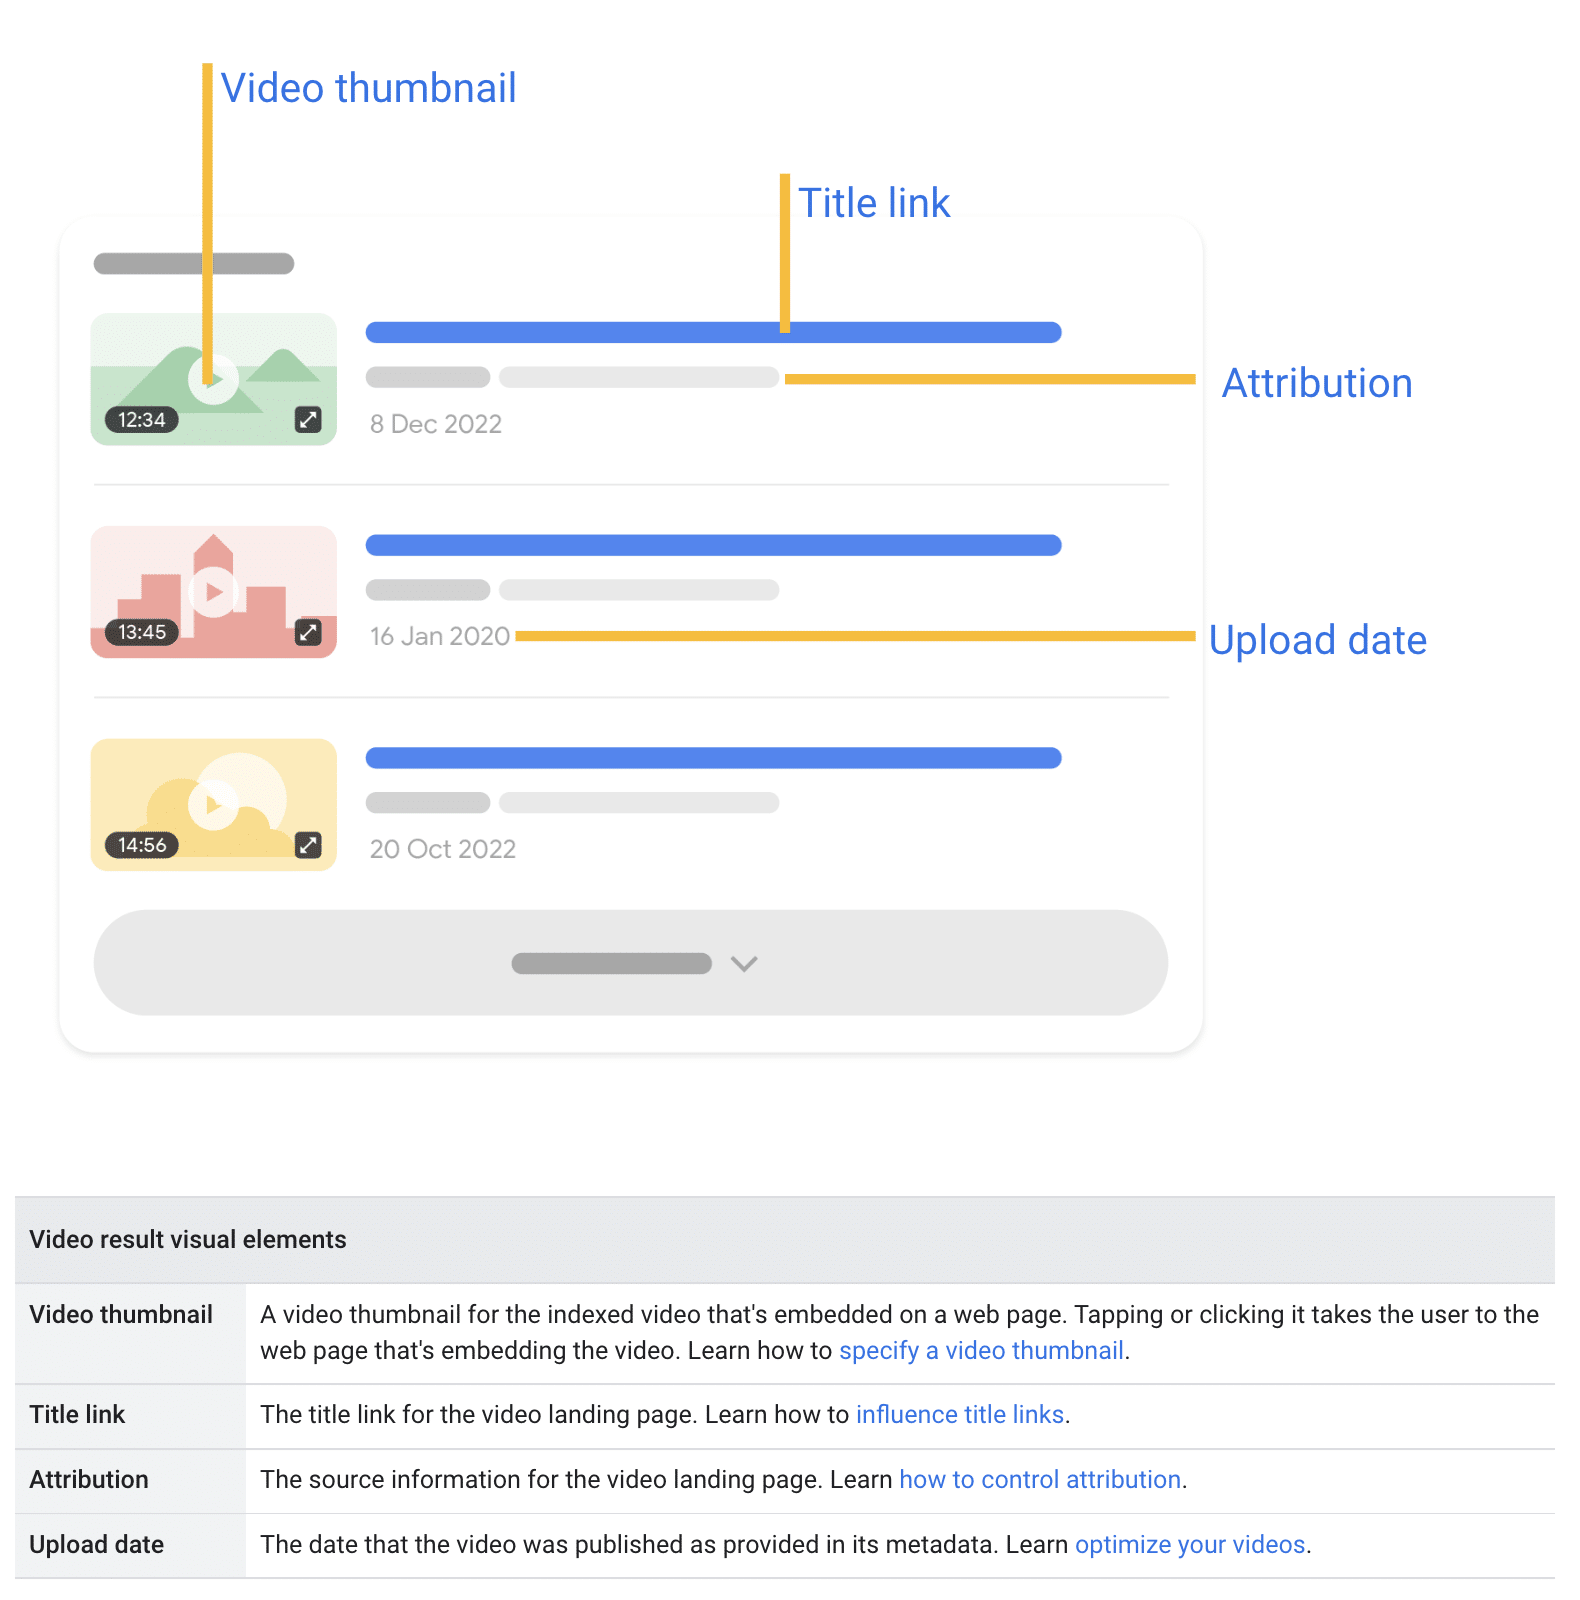Click the gray show-more pill button
The width and height of the screenshot is (1580, 1600).
click(631, 963)
